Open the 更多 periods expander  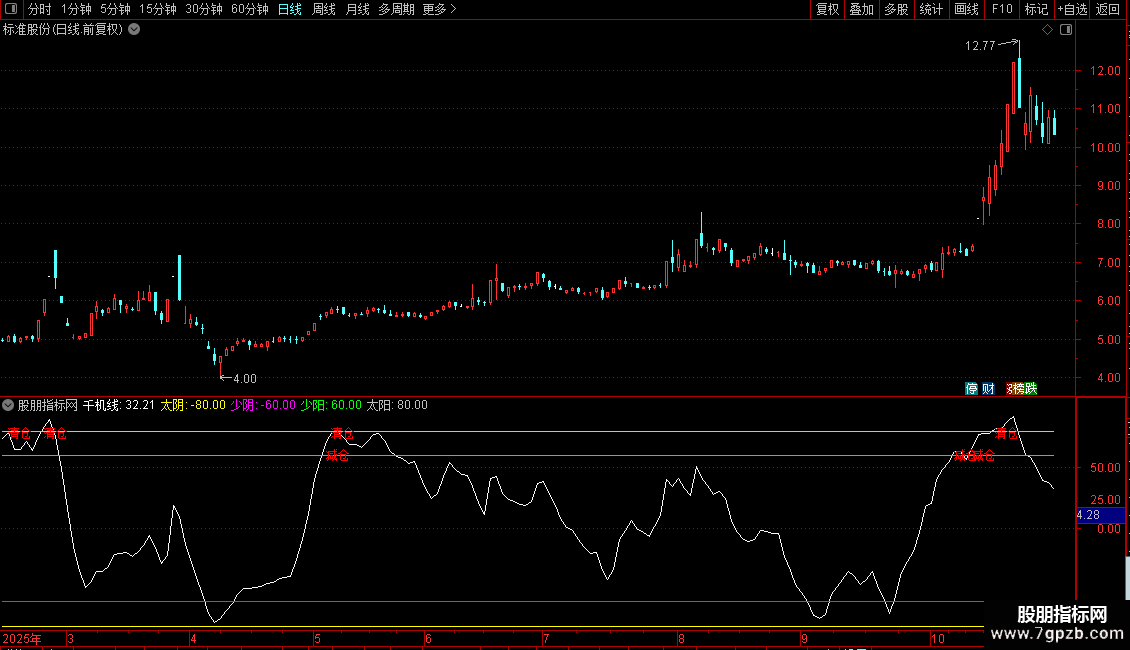(439, 9)
